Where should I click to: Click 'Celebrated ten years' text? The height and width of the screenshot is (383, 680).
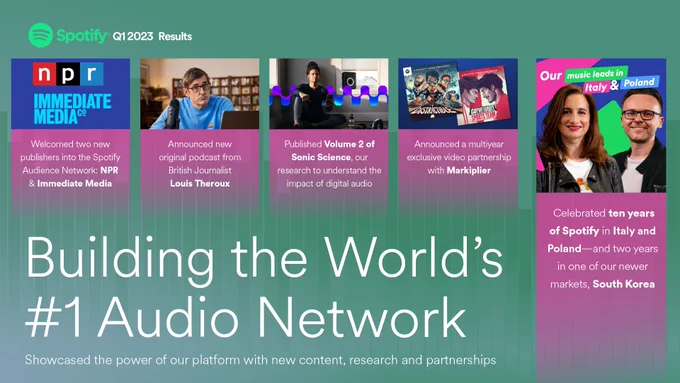tap(604, 213)
